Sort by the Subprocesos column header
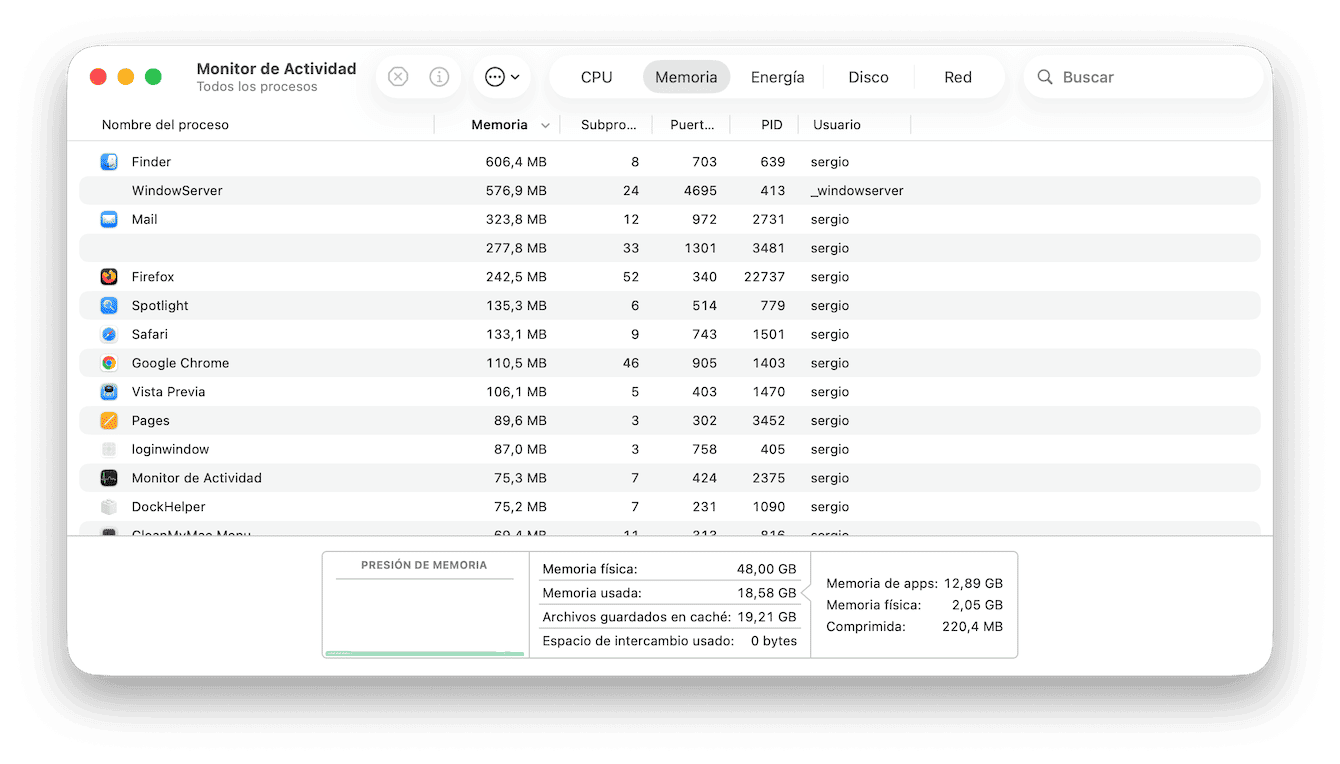Image resolution: width=1340 pixels, height=764 pixels. tap(609, 125)
